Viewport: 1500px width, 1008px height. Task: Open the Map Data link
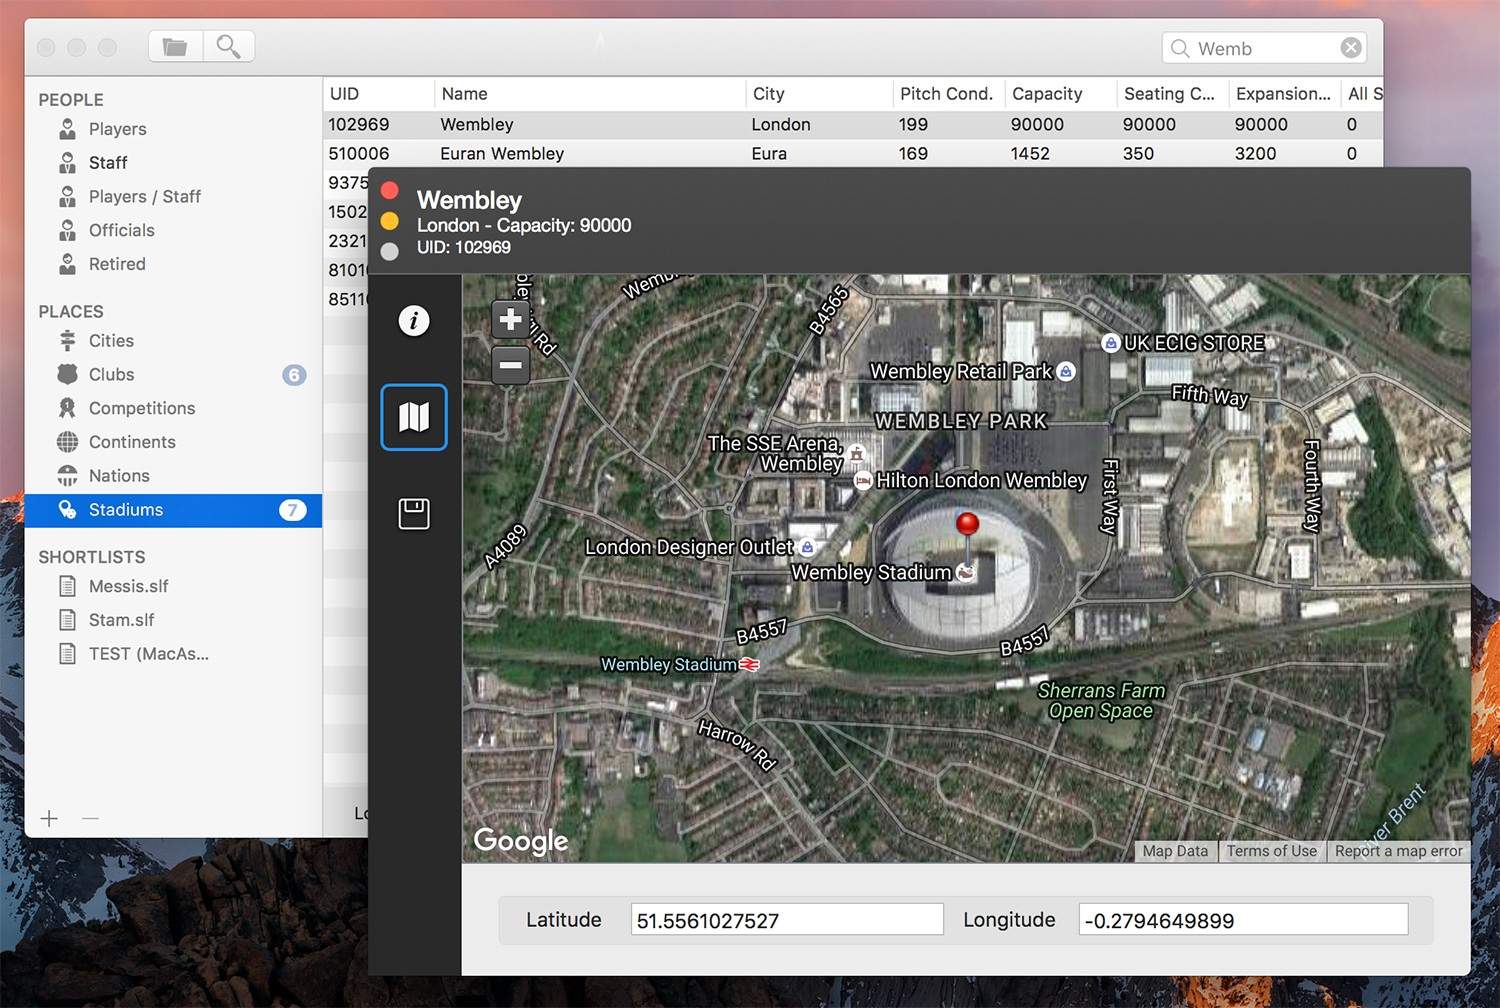point(1175,851)
